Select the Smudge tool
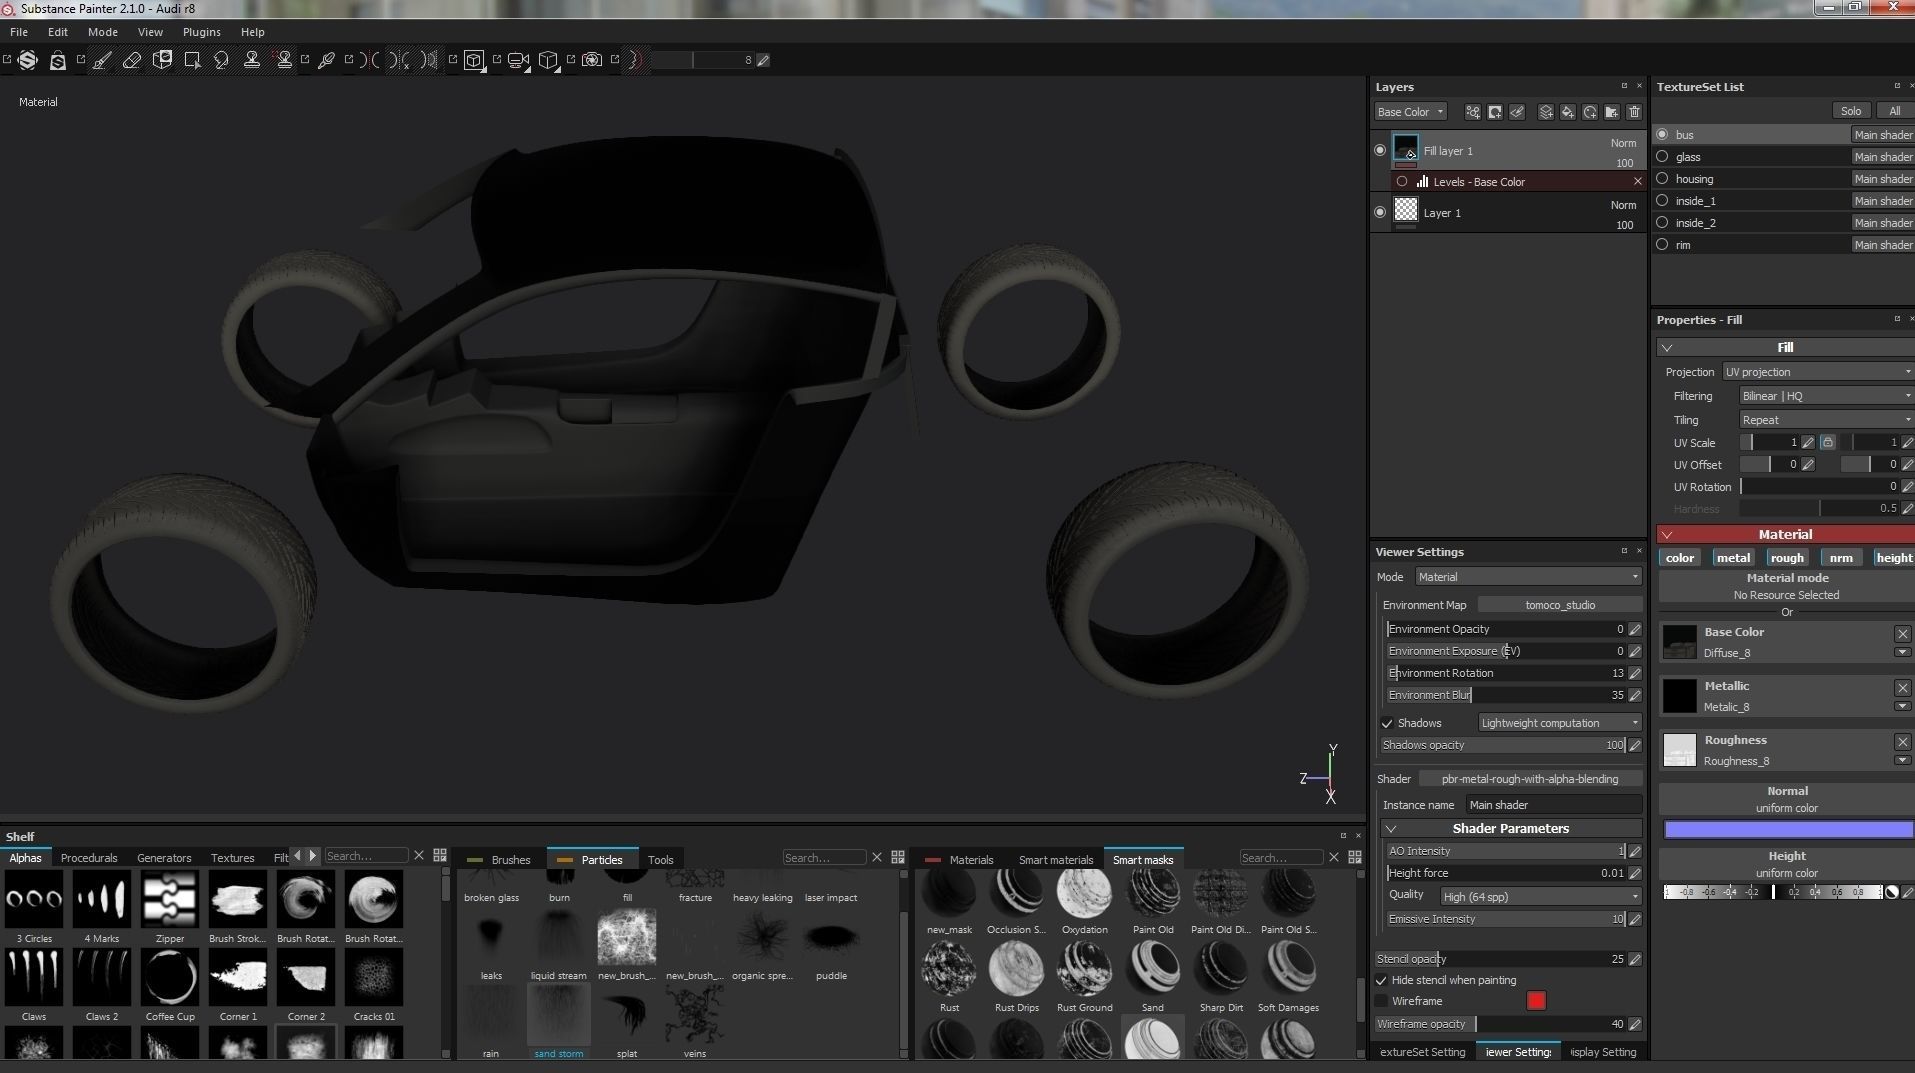Image resolution: width=1915 pixels, height=1073 pixels. [222, 60]
